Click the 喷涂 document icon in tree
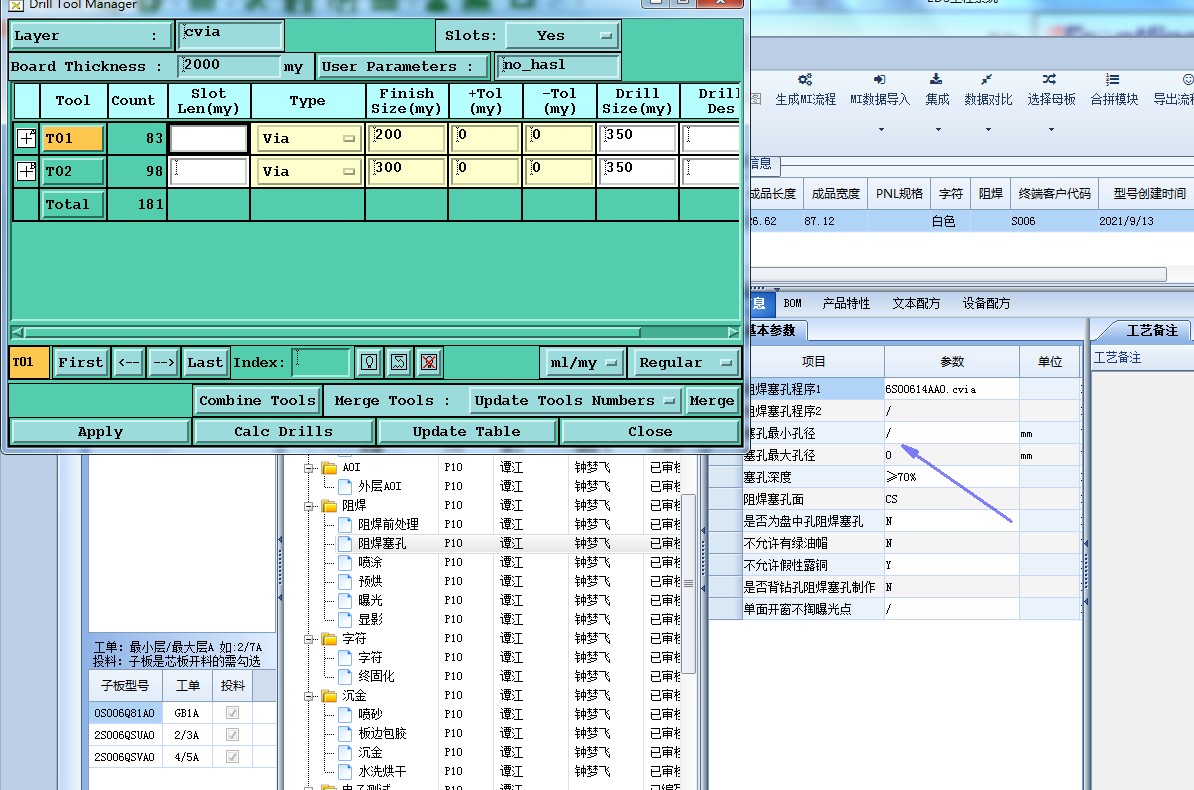Image resolution: width=1194 pixels, height=790 pixels. [x=345, y=562]
